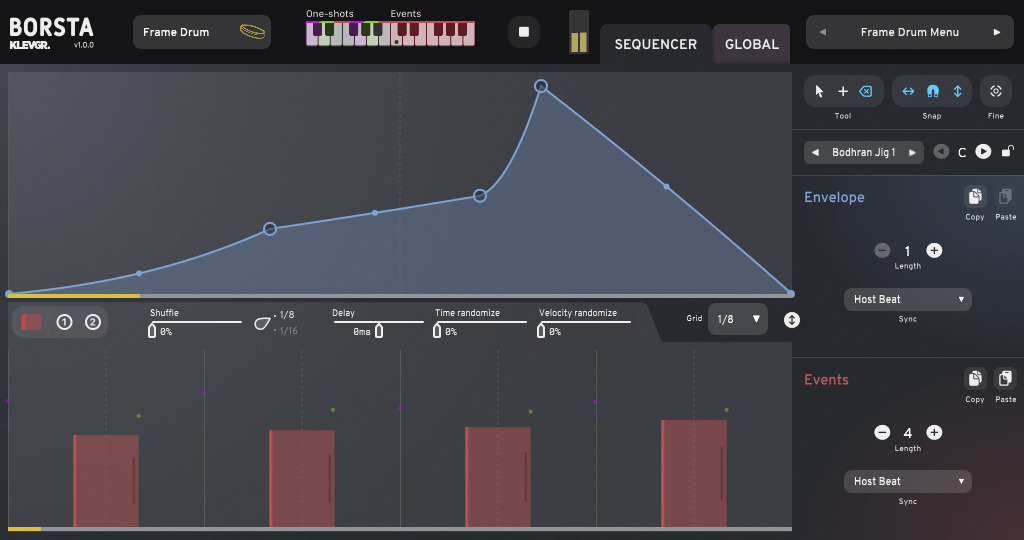Open the Frame Drum Menu
Viewport: 1024px width, 540px height.
[910, 32]
